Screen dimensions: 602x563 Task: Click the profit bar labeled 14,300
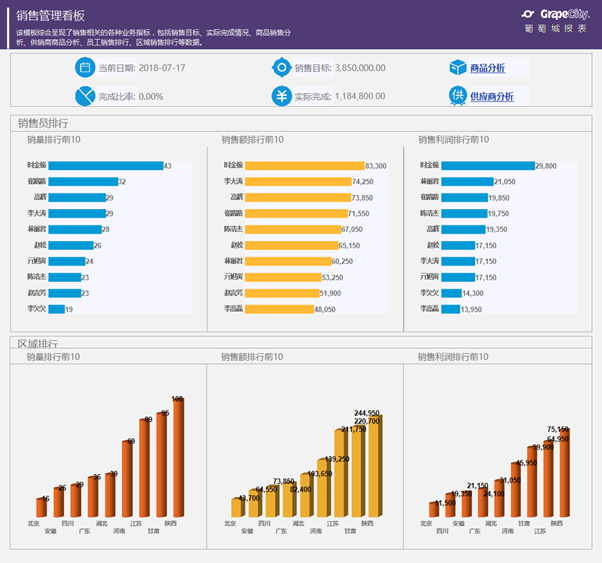(452, 293)
